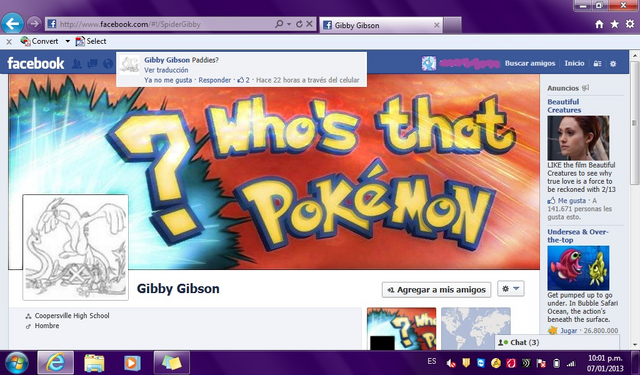640x375 pixels.
Task: Open the Windows Start button
Action: click(16, 363)
